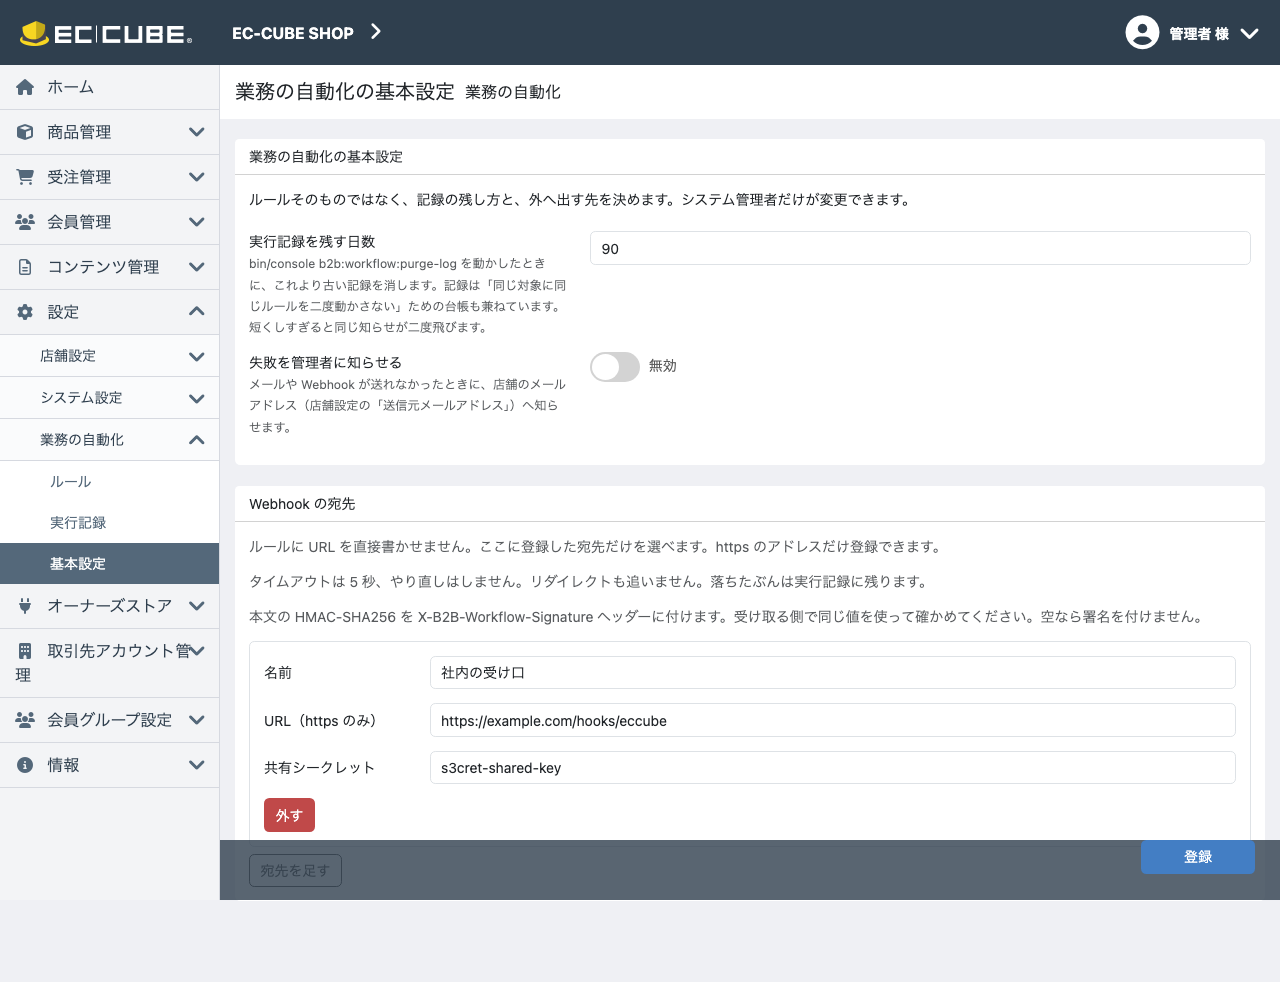Click the EC-CUBE logo
The image size is (1280, 982).
point(106,33)
